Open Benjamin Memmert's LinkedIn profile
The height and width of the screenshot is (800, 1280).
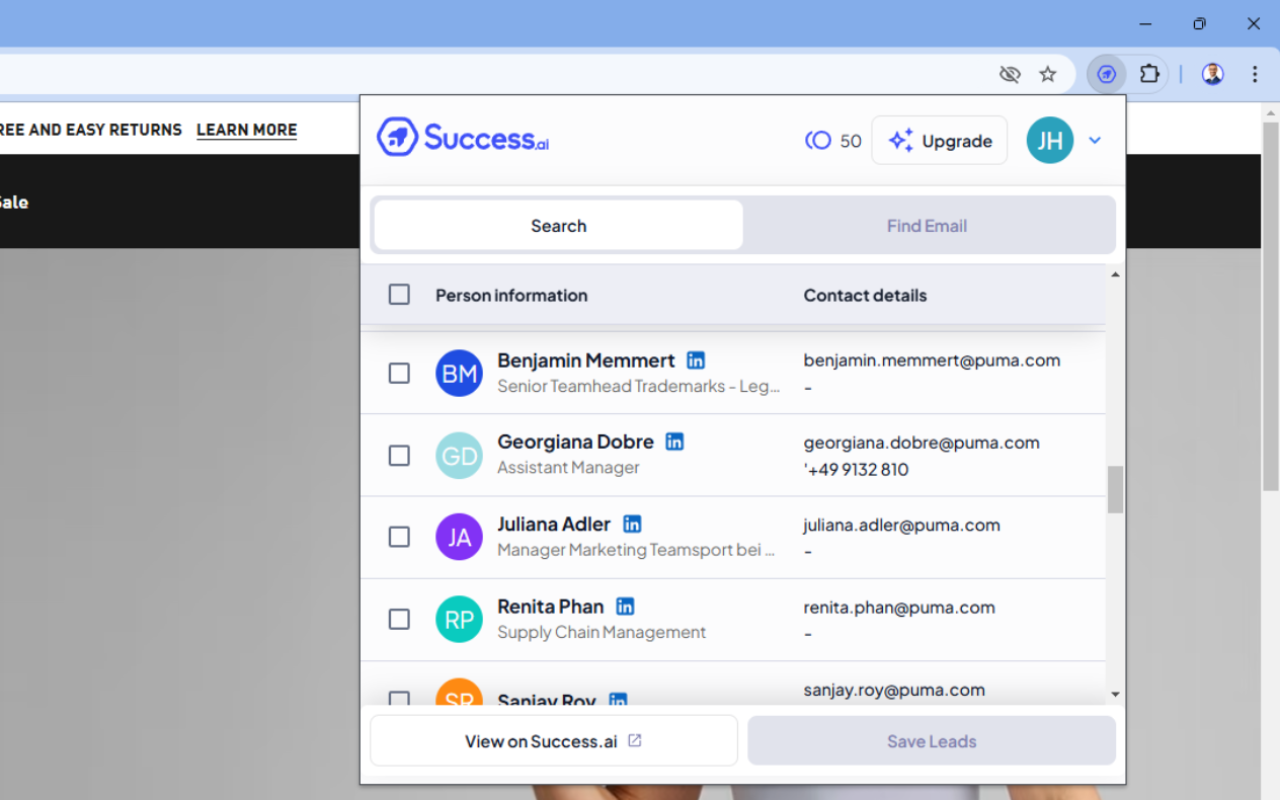point(695,360)
